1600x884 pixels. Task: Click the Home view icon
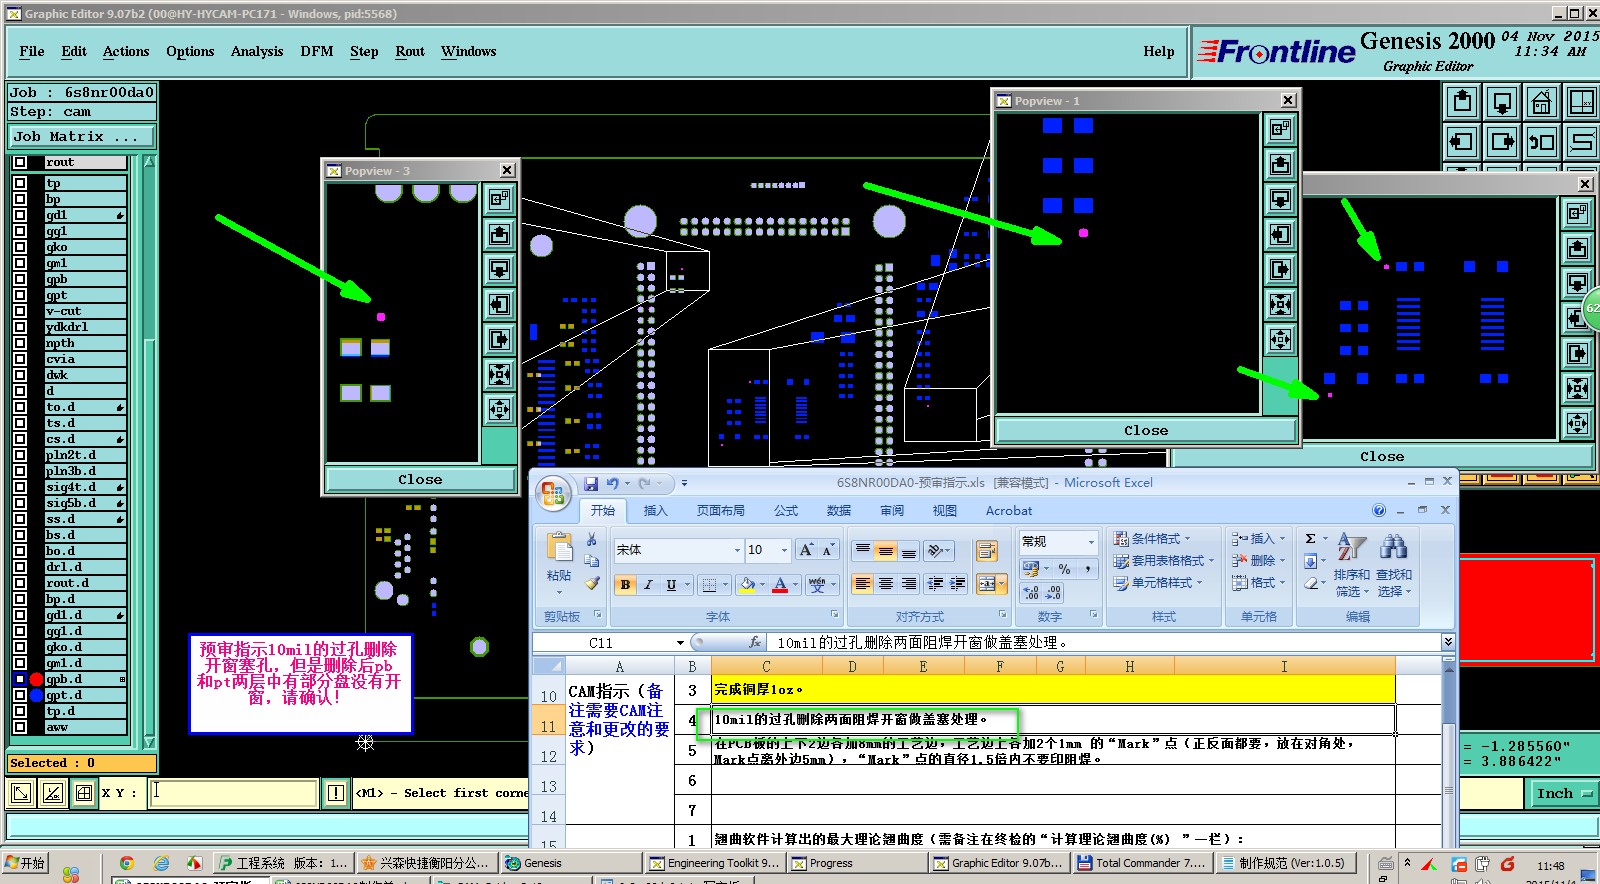[1541, 102]
